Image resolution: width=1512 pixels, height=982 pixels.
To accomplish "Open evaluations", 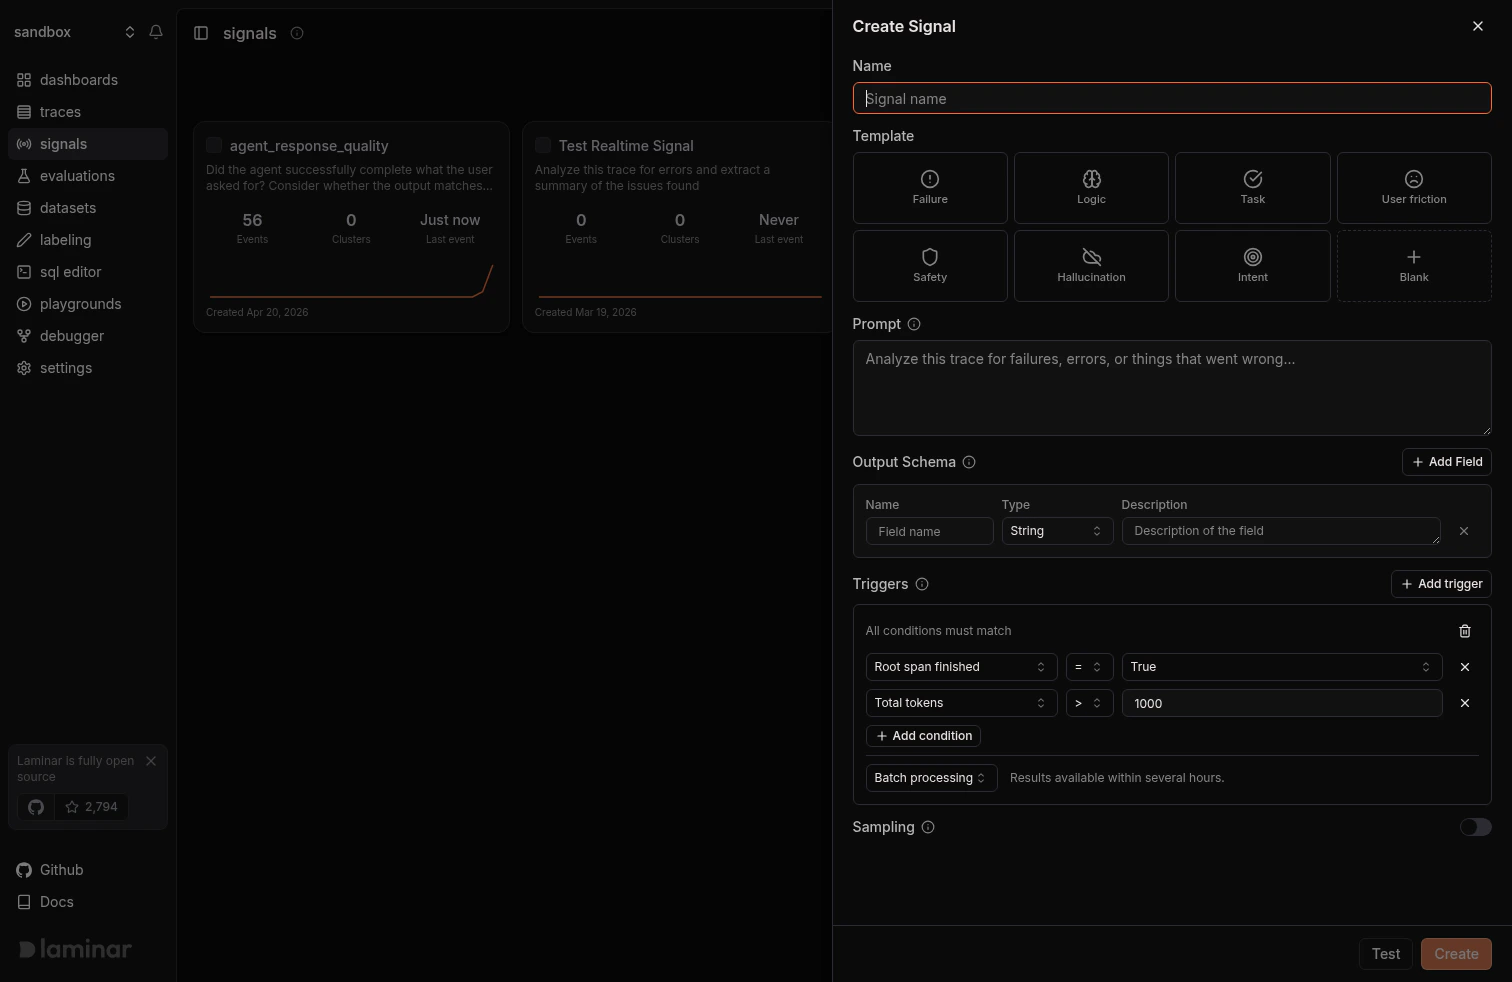I will point(88,176).
